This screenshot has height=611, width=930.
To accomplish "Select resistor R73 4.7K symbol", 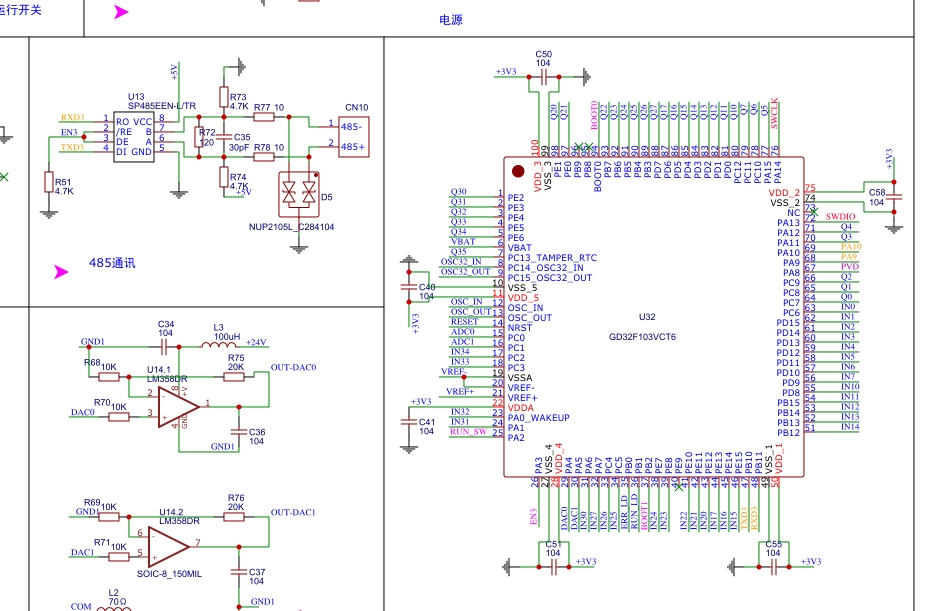I will click(x=224, y=97).
